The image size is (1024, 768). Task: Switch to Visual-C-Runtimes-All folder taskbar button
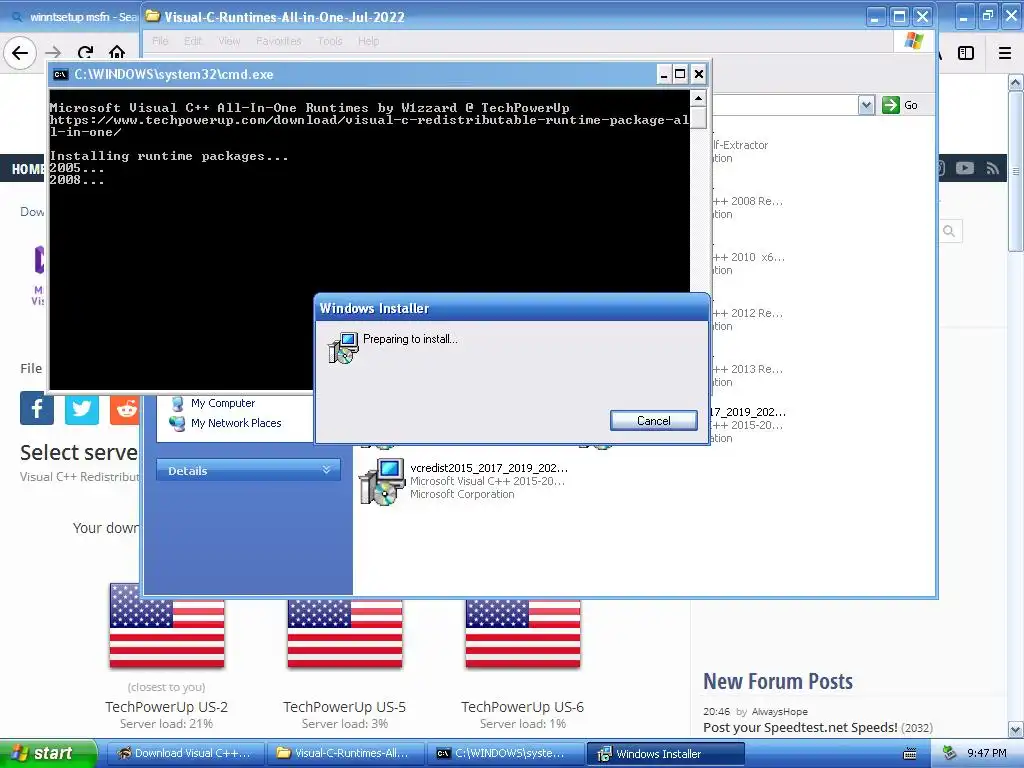[345, 754]
